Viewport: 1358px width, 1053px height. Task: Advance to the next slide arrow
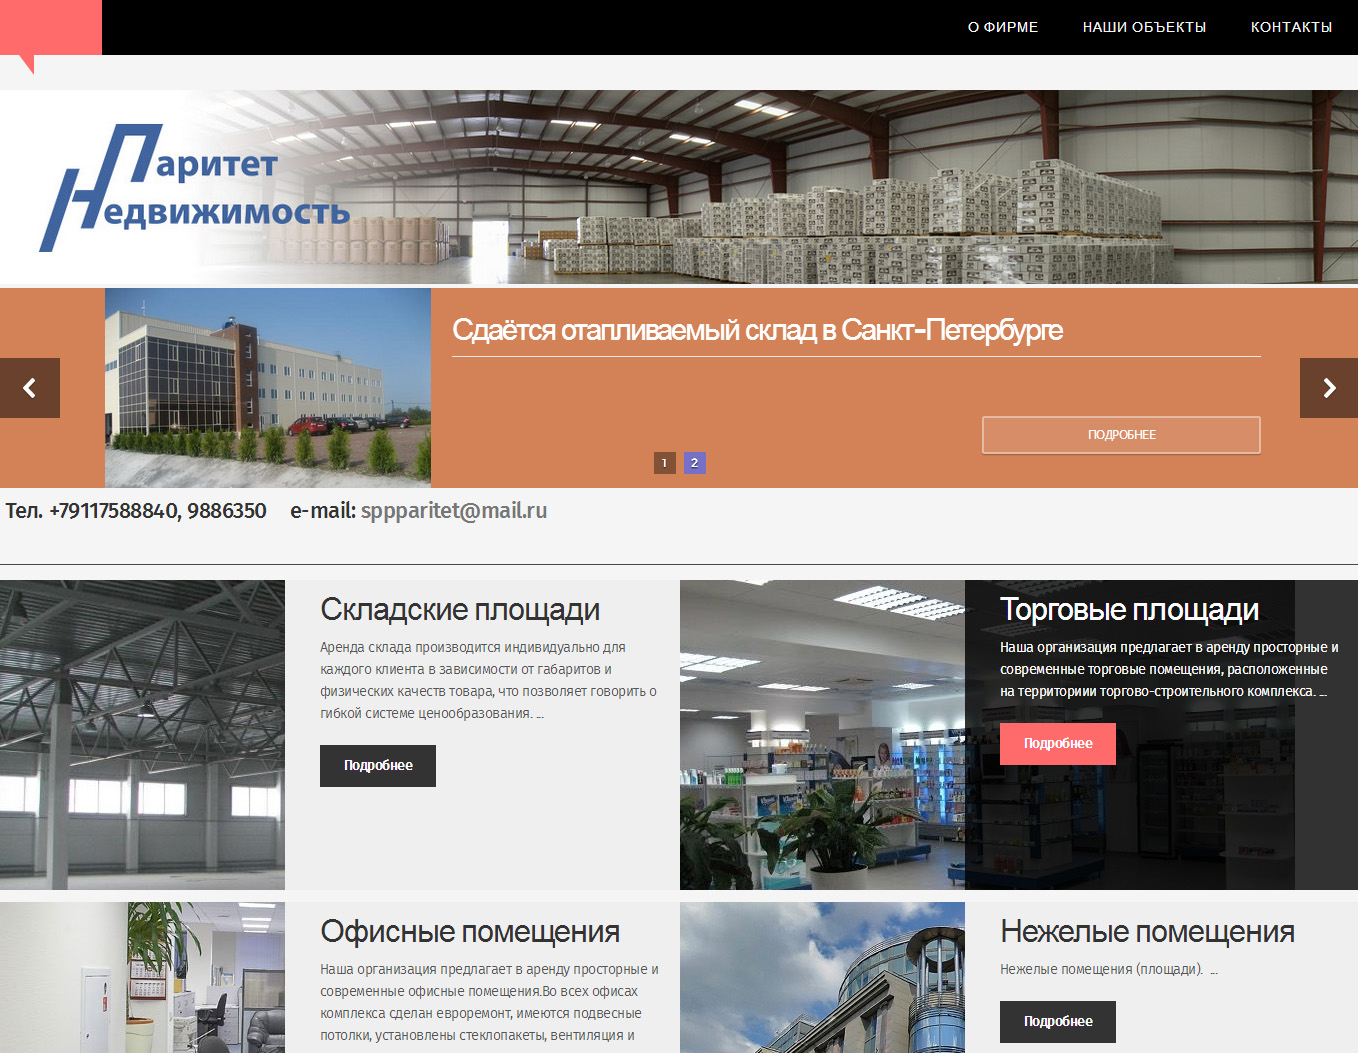click(x=1328, y=388)
